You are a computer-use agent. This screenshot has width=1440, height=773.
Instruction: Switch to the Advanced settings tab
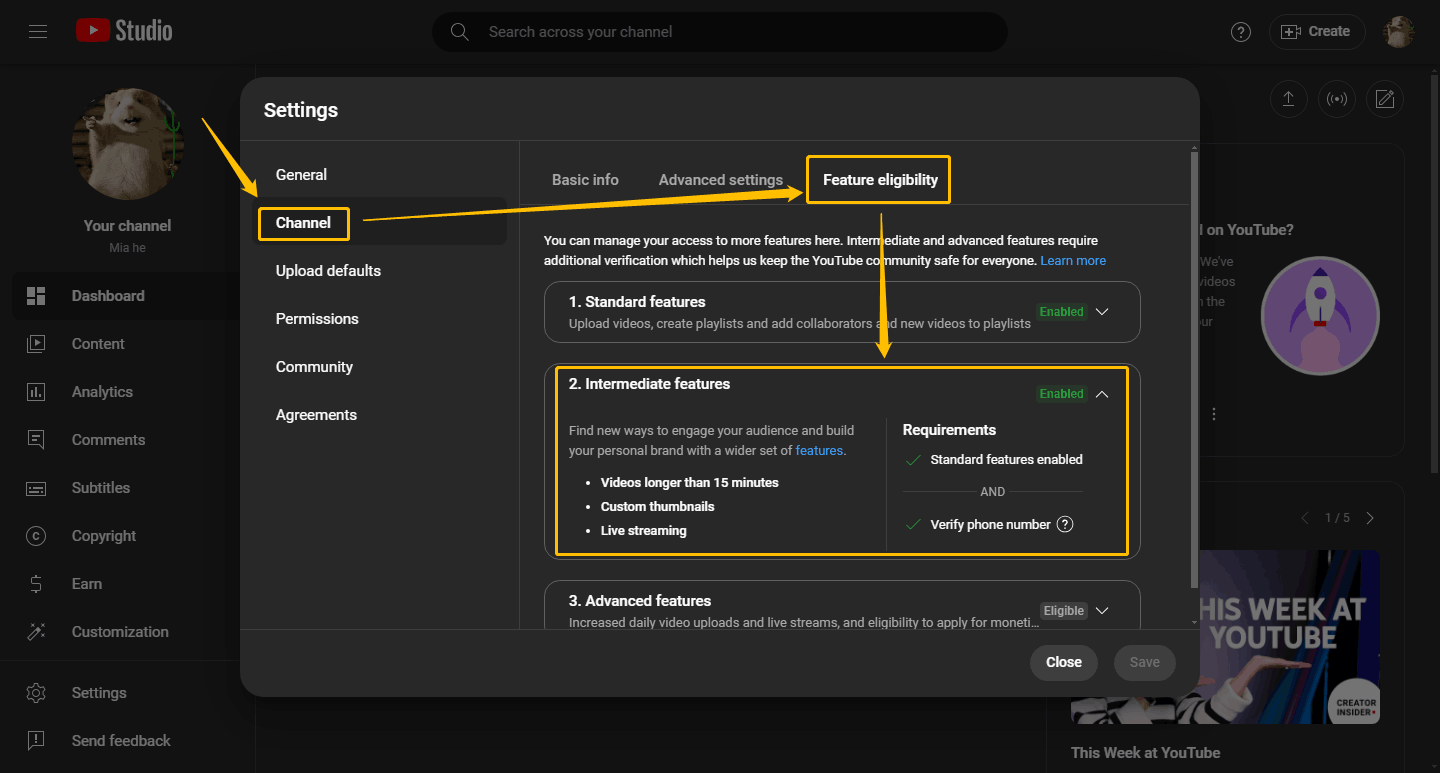tap(721, 180)
